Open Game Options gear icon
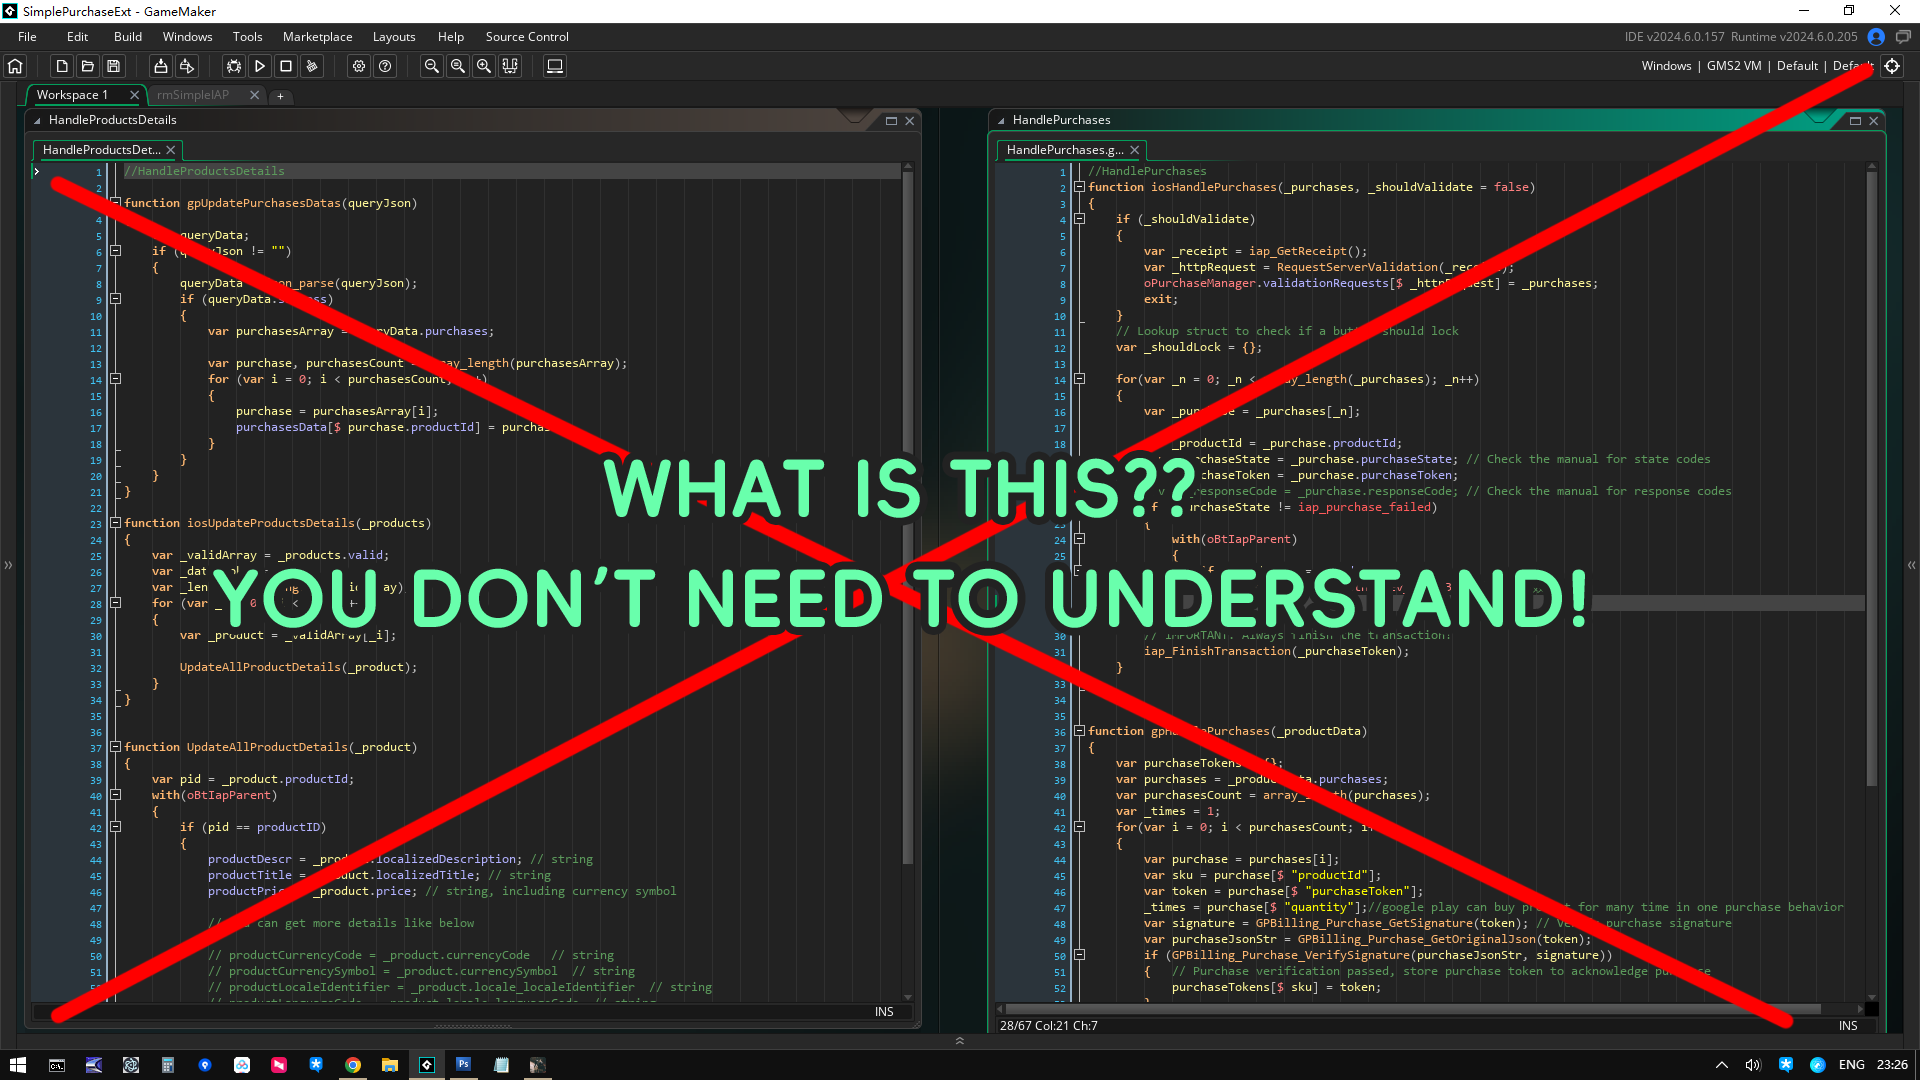The height and width of the screenshot is (1080, 1920). click(359, 66)
